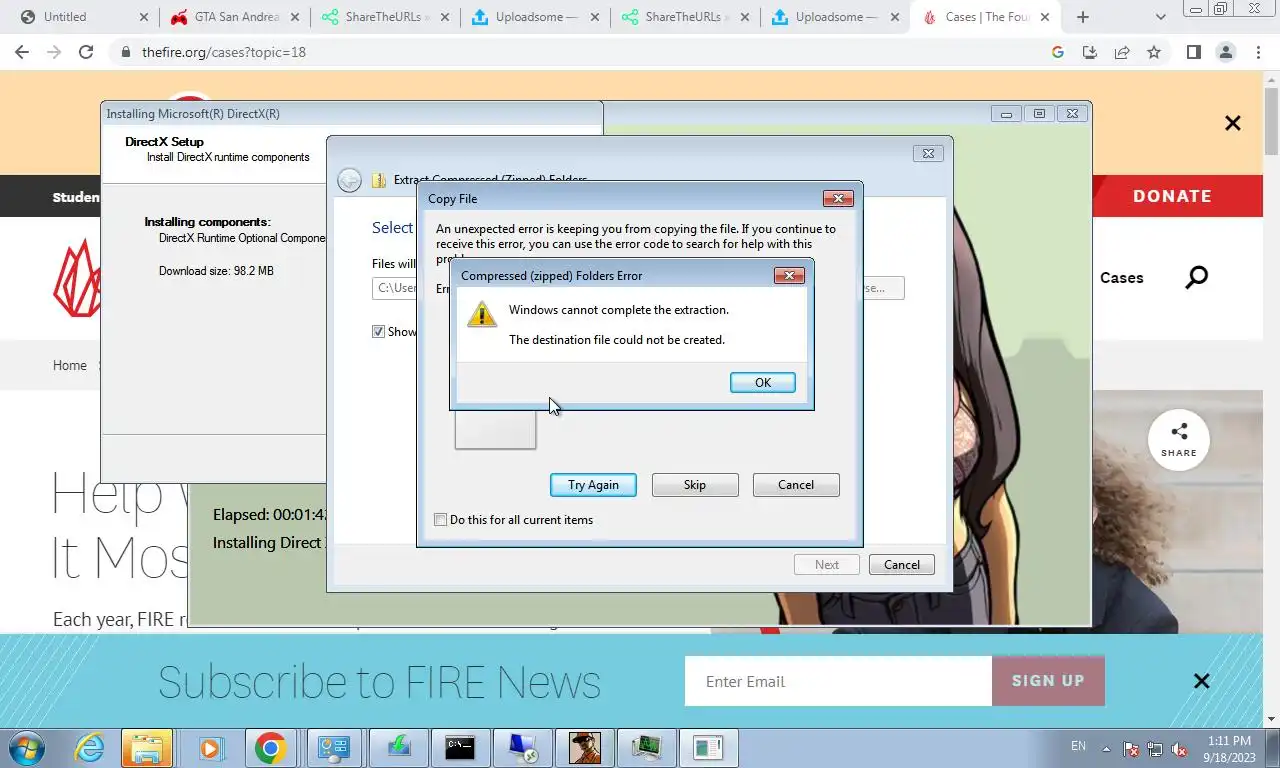Open Chrome from taskbar
1280x768 pixels.
click(x=271, y=748)
